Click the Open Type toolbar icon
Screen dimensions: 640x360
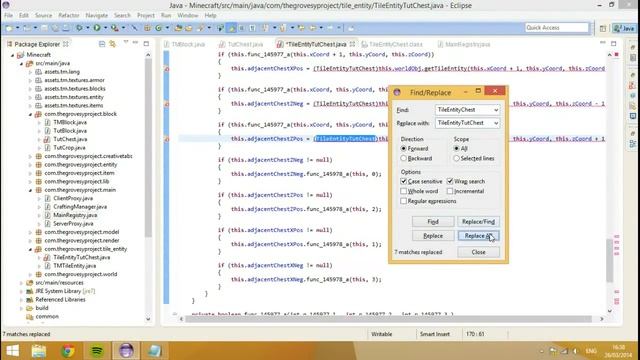[x=178, y=28]
